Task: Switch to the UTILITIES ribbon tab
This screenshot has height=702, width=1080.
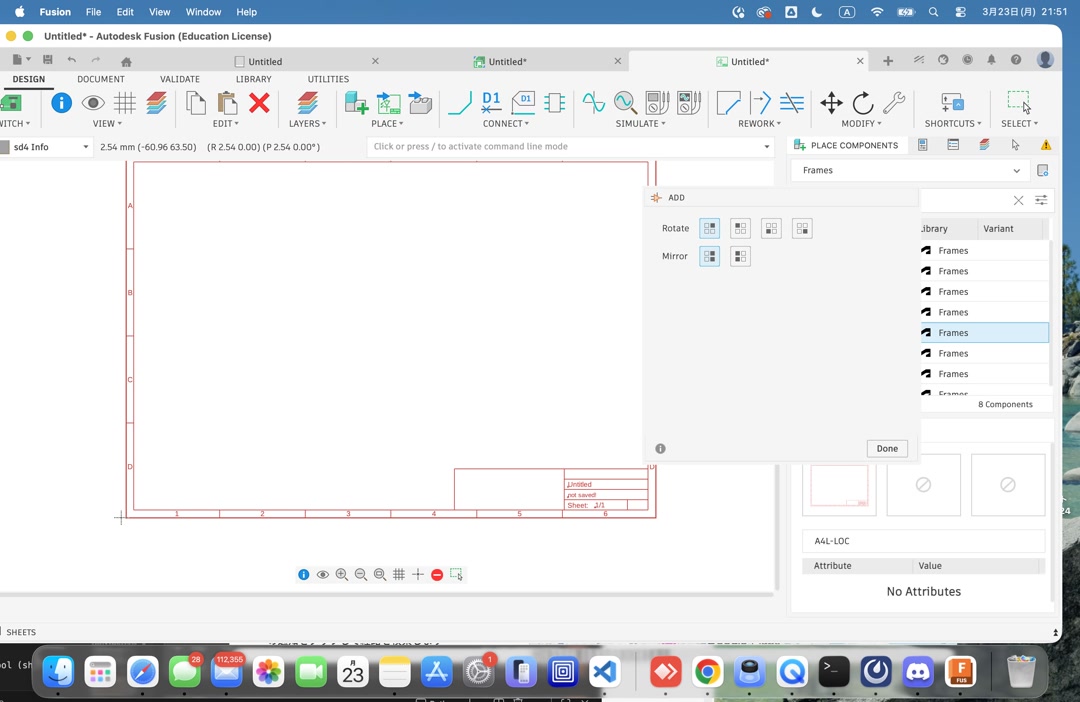Action: click(x=328, y=79)
